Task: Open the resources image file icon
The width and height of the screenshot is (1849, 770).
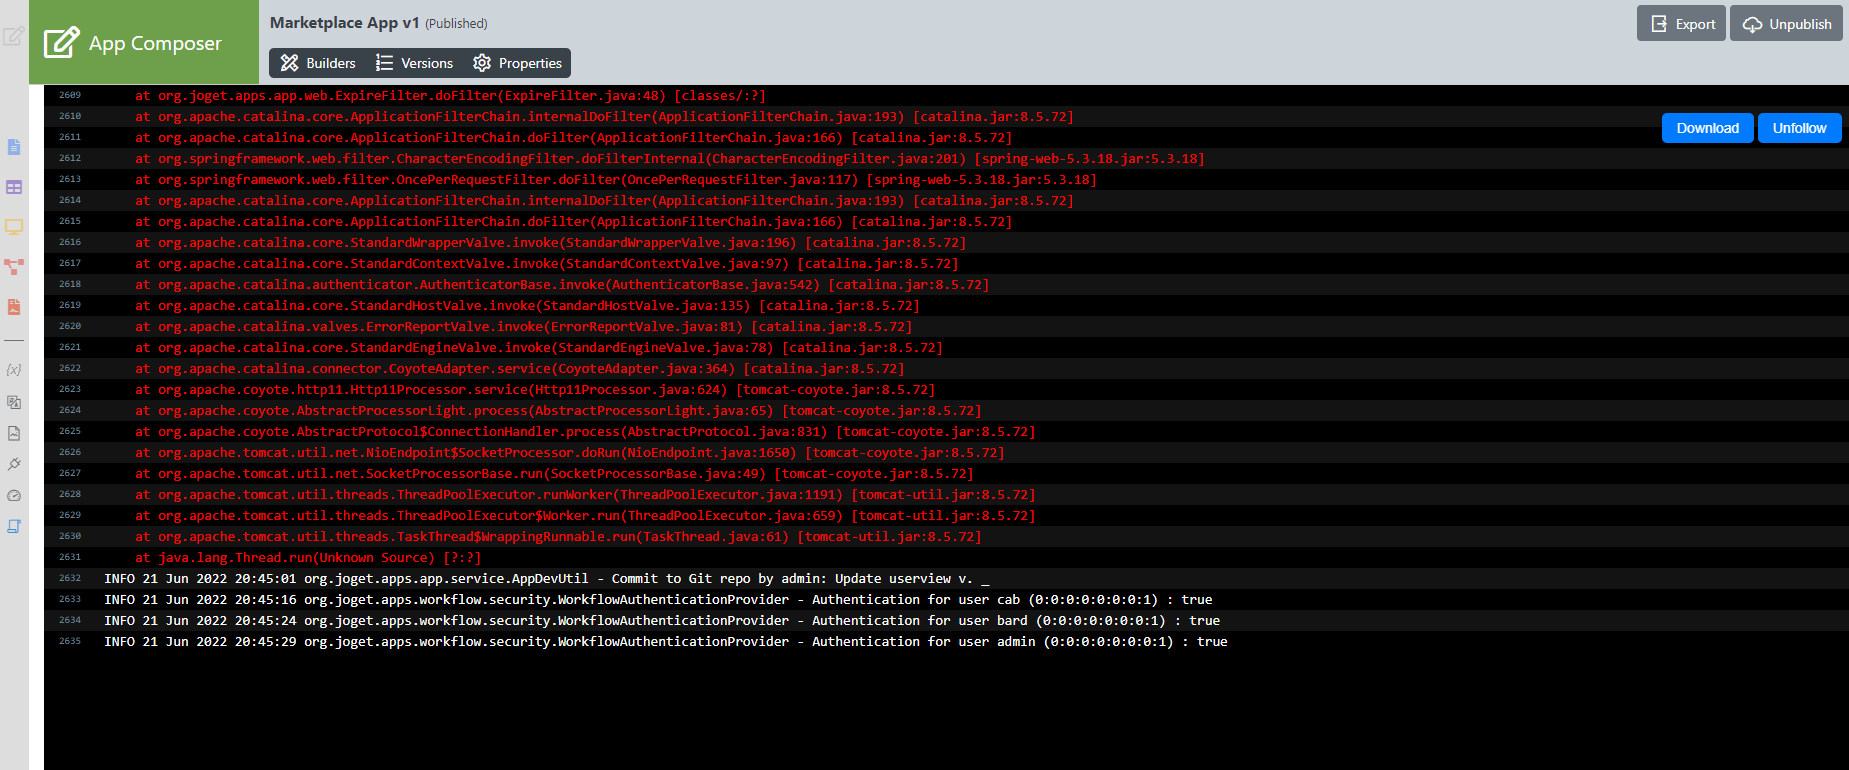Action: (14, 433)
